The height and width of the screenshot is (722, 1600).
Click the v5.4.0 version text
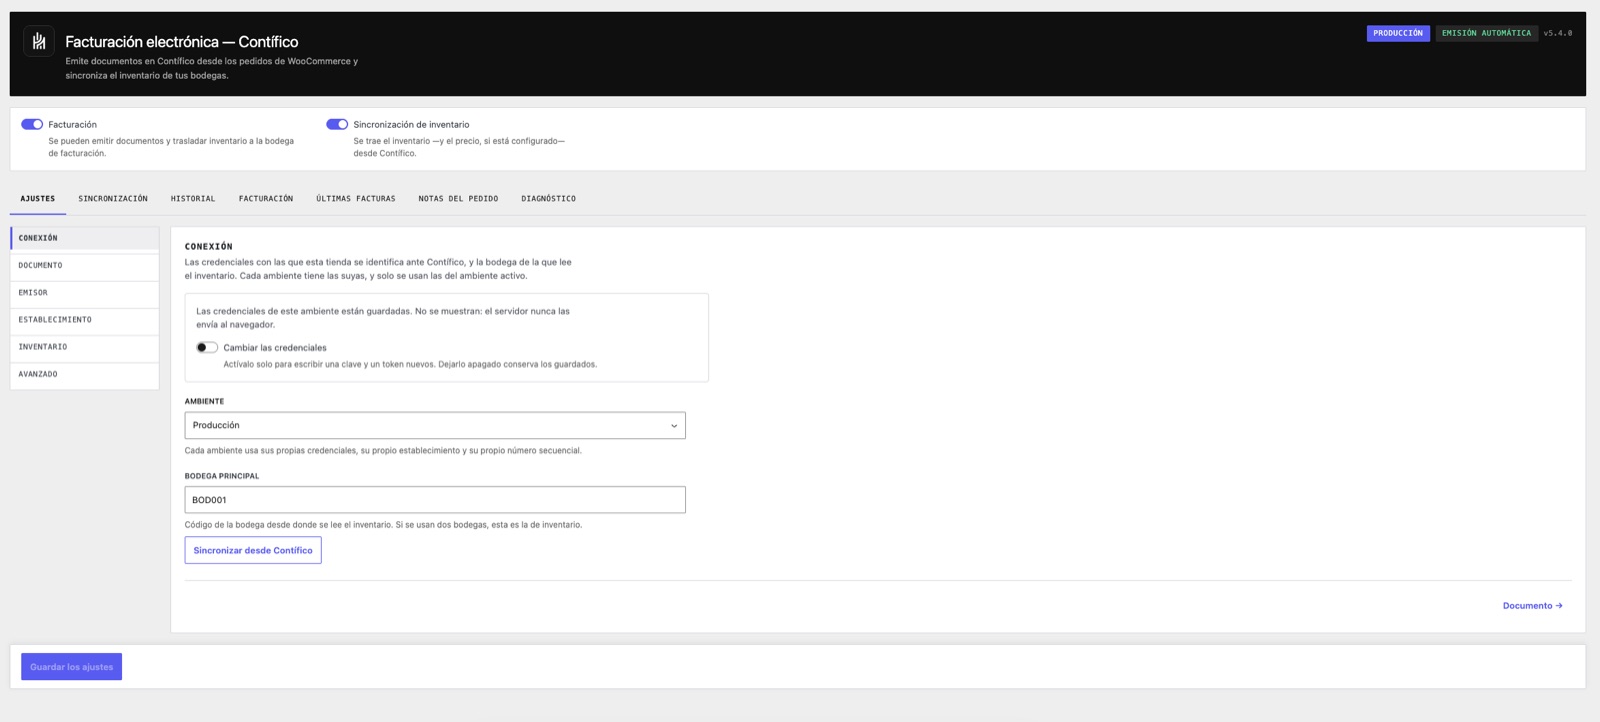coord(1557,33)
